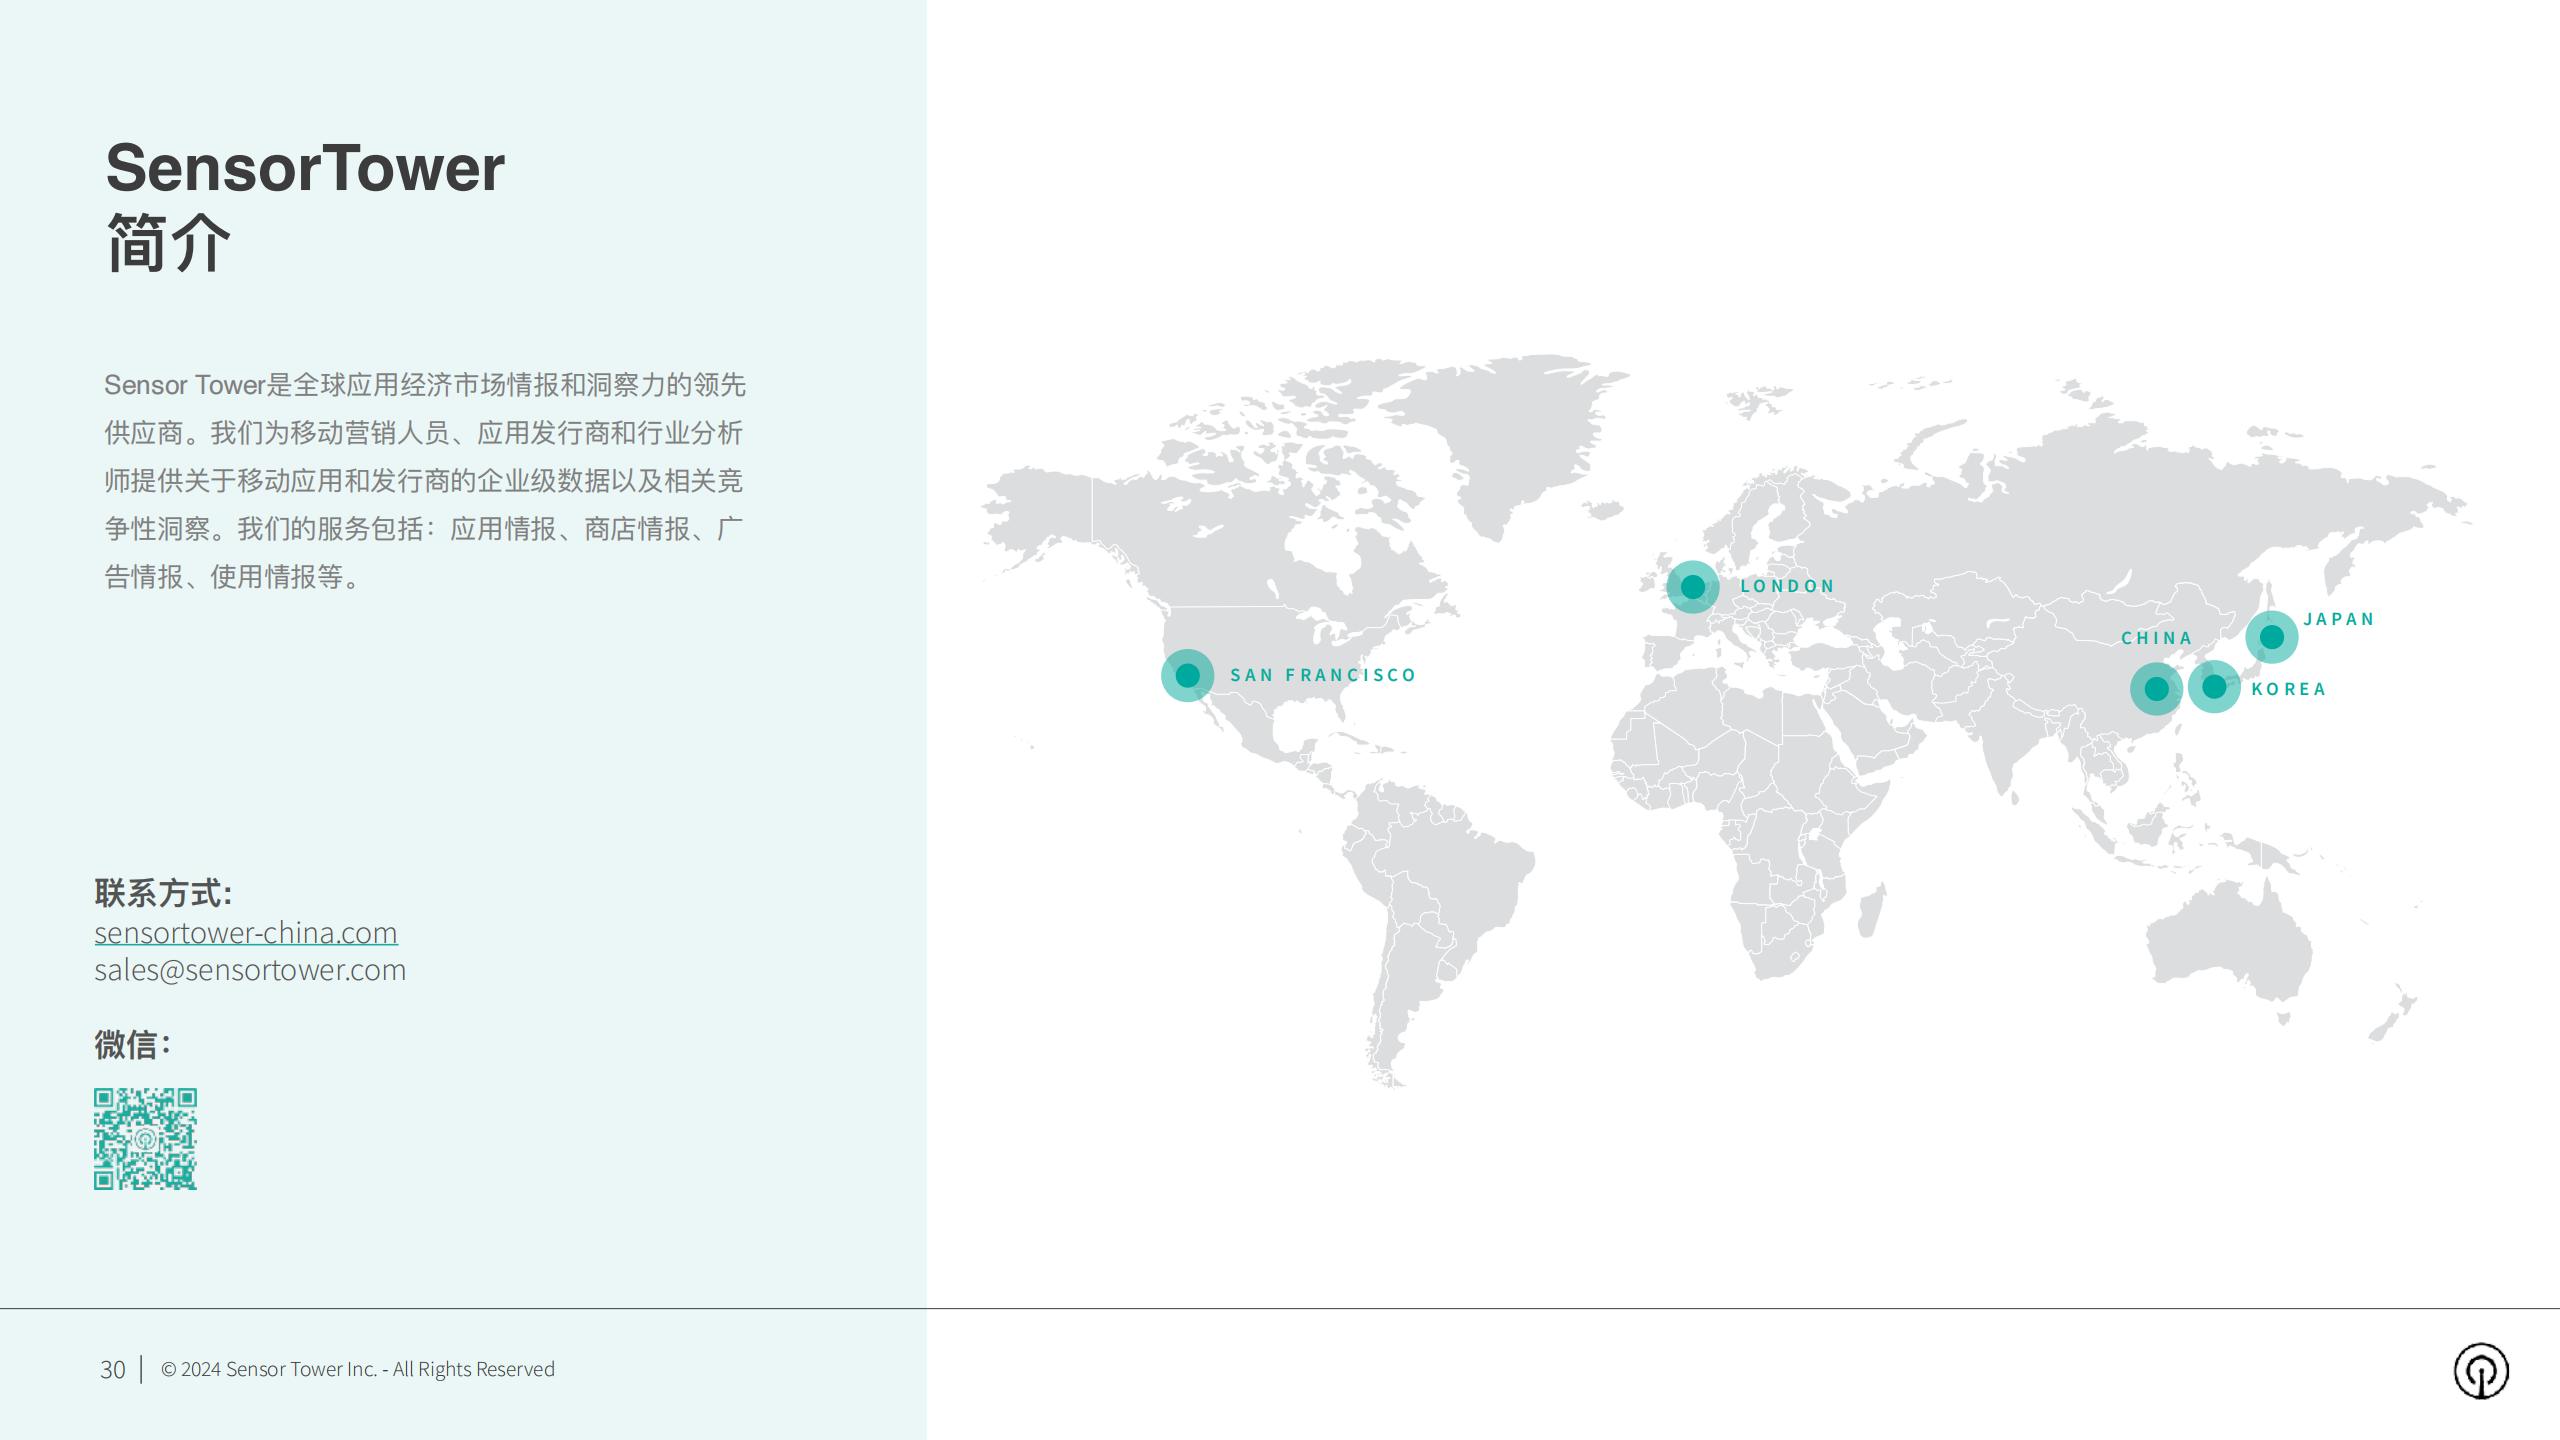Click the LONDON map label
Image resolution: width=2560 pixels, height=1440 pixels.
click(x=1787, y=586)
